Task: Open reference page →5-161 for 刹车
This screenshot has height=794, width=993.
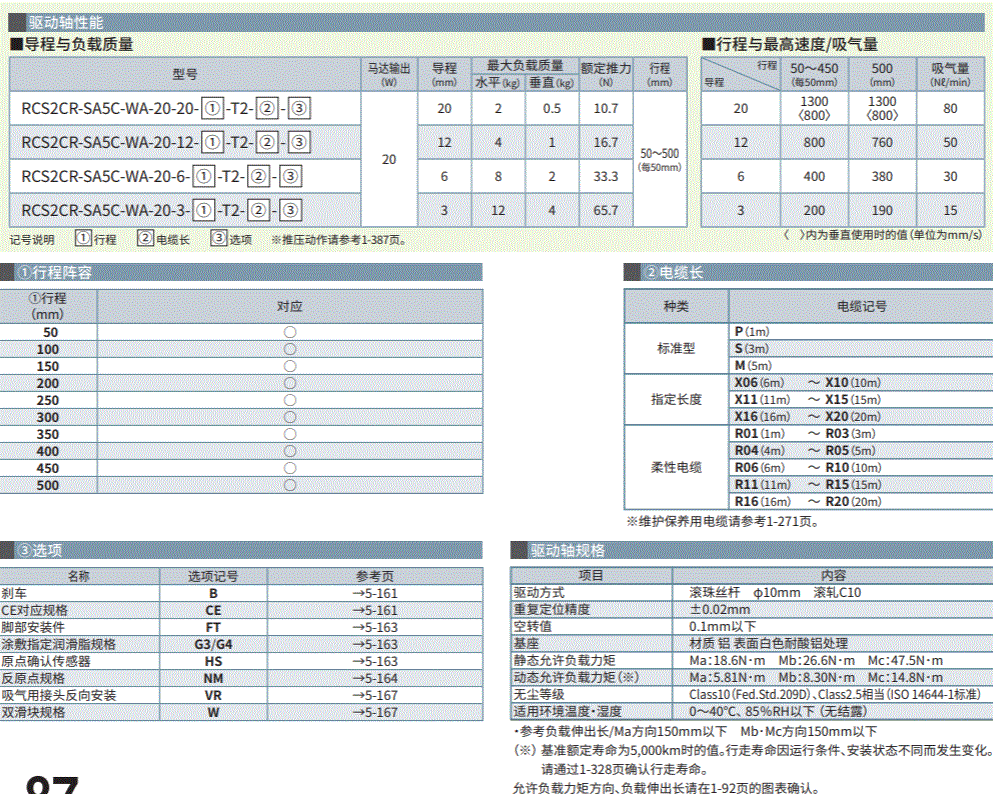Action: (x=375, y=593)
